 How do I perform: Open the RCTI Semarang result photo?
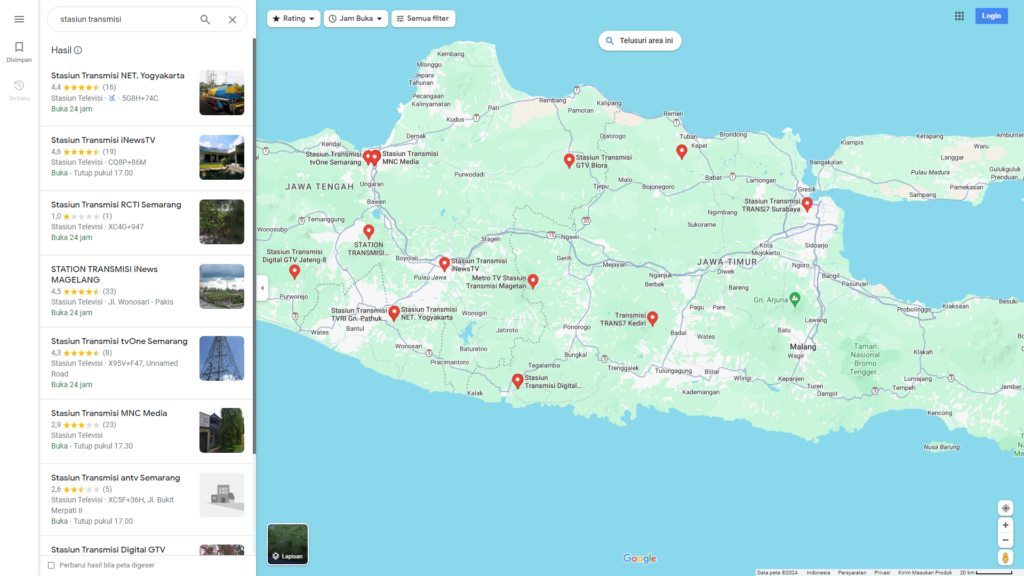click(221, 222)
